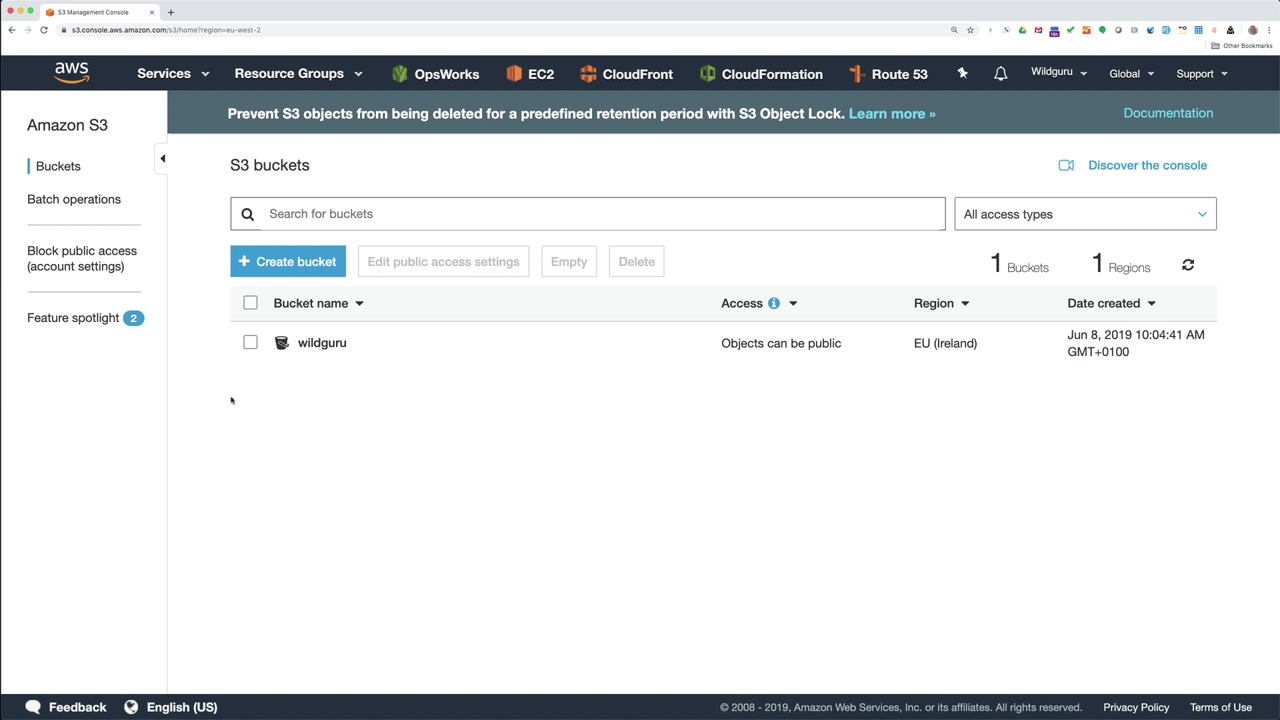Open the Wildguru account menu
Viewport: 1280px width, 720px height.
click(1059, 73)
